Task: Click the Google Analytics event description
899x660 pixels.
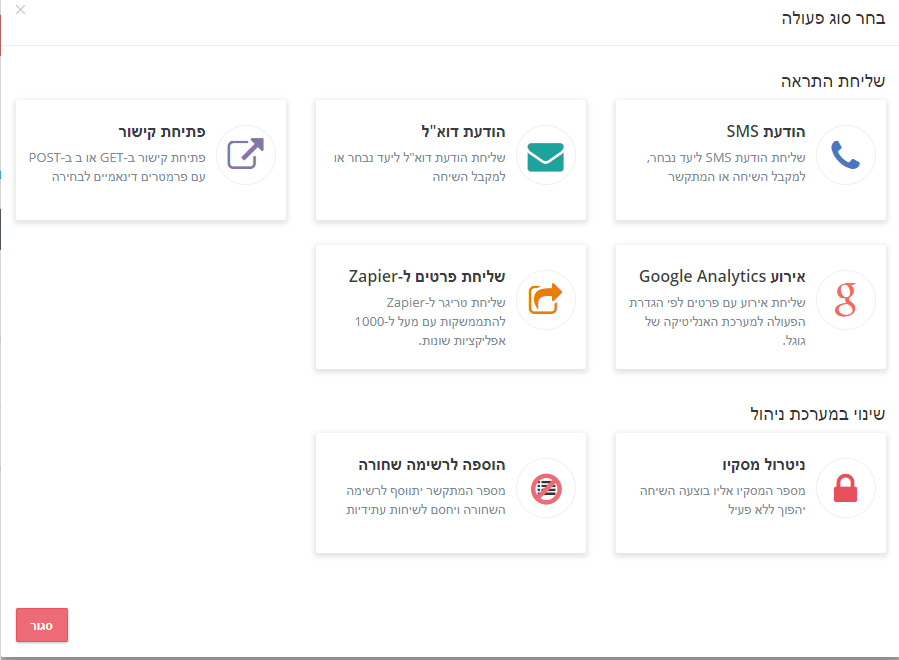Action: click(x=717, y=322)
